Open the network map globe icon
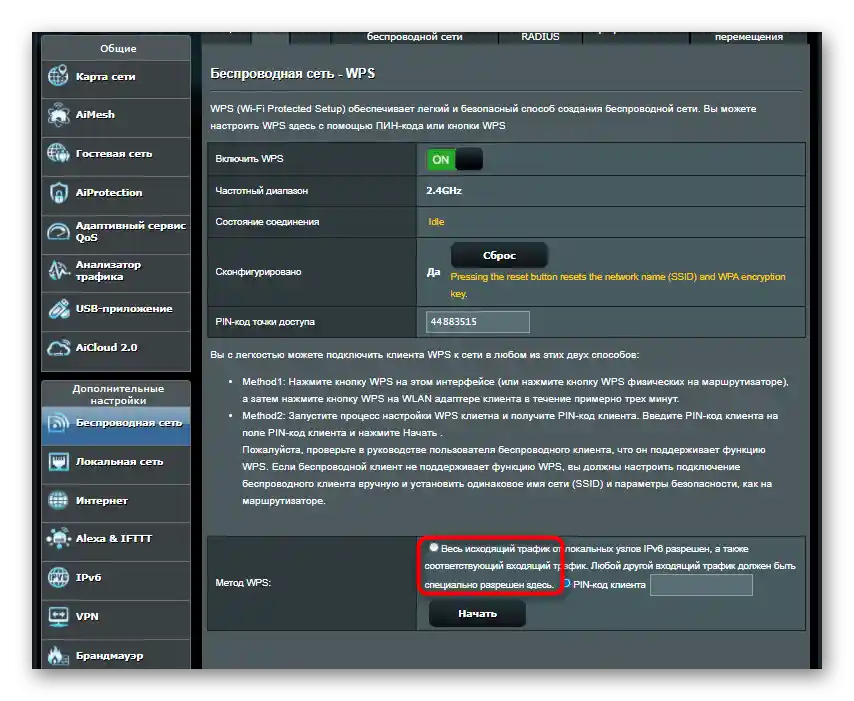 click(x=58, y=76)
